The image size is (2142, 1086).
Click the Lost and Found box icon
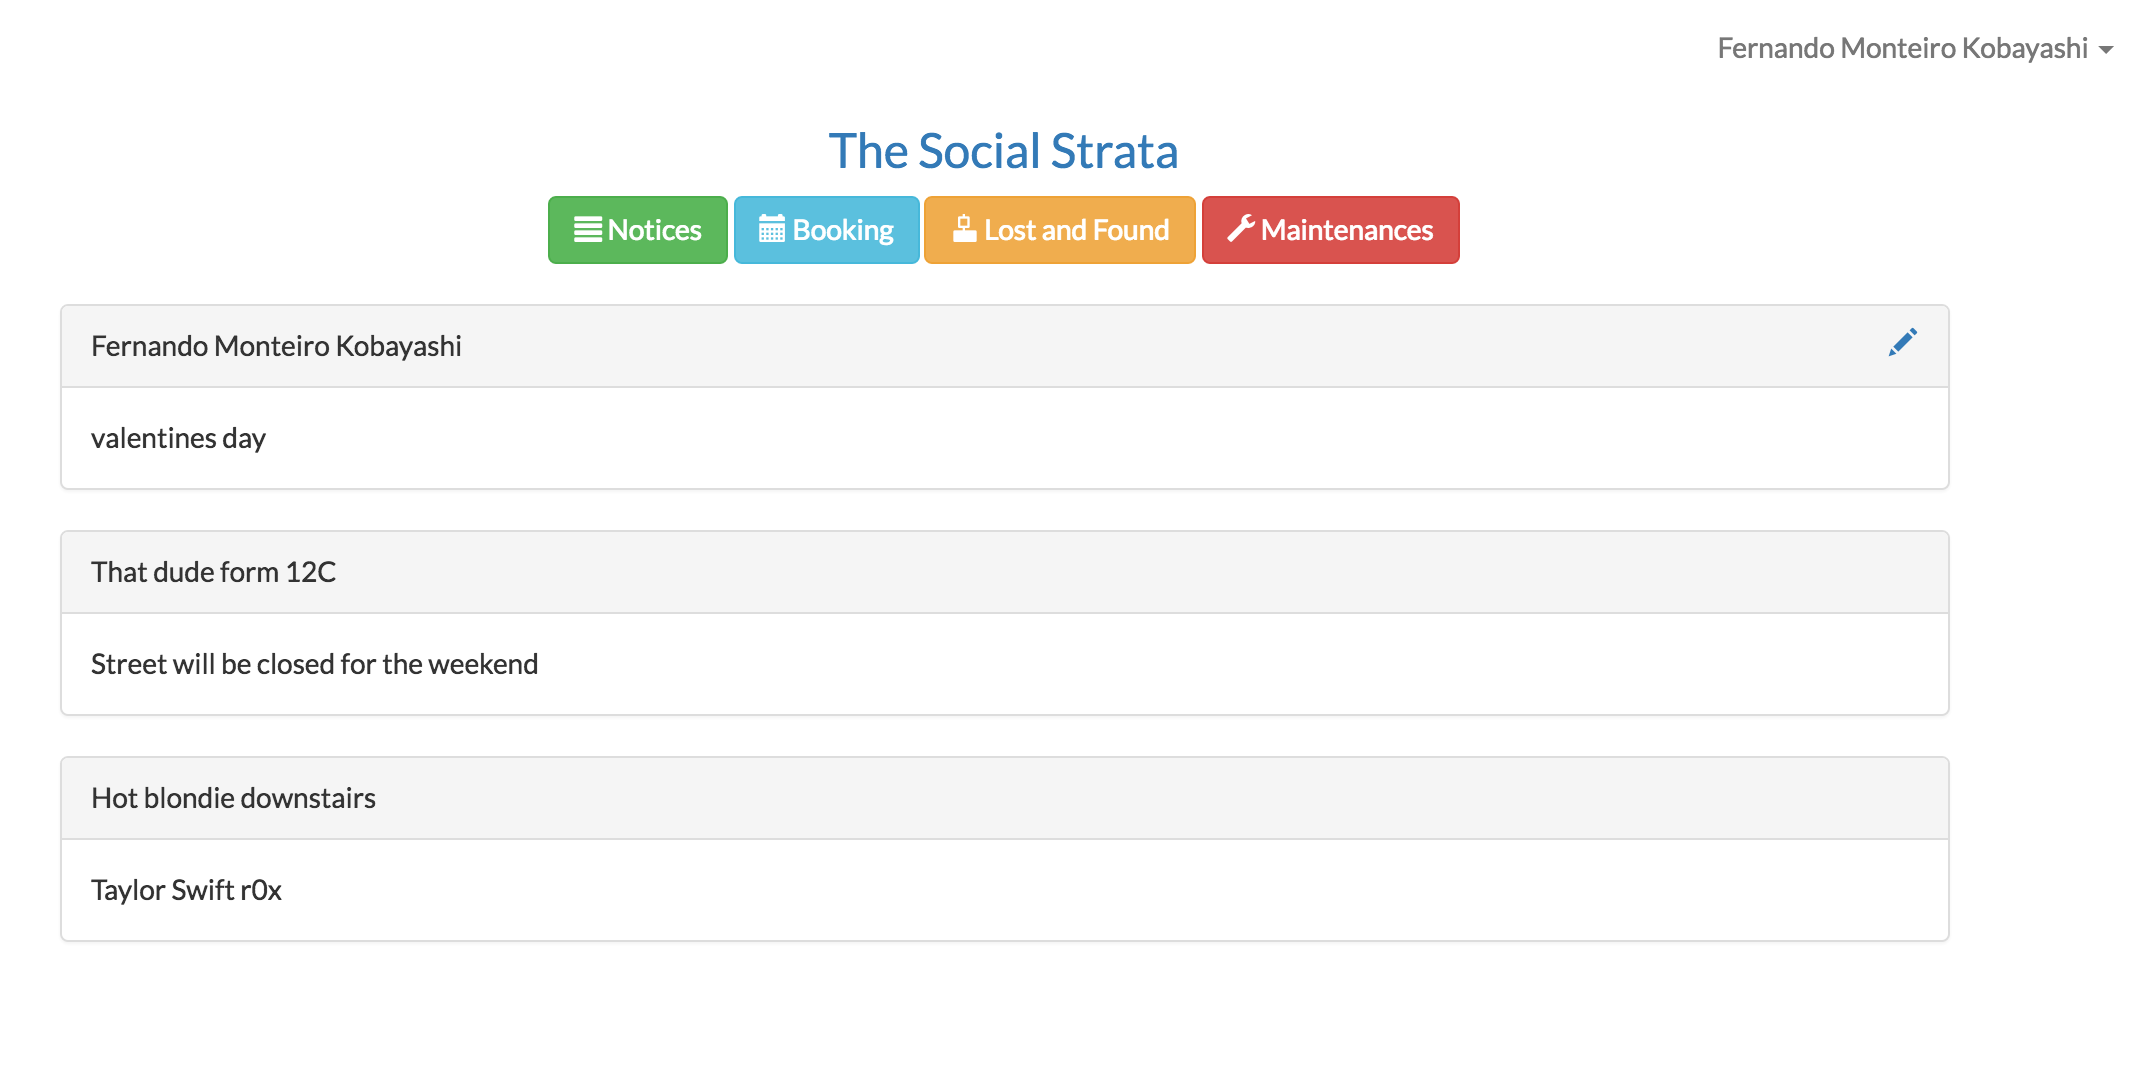coord(964,229)
